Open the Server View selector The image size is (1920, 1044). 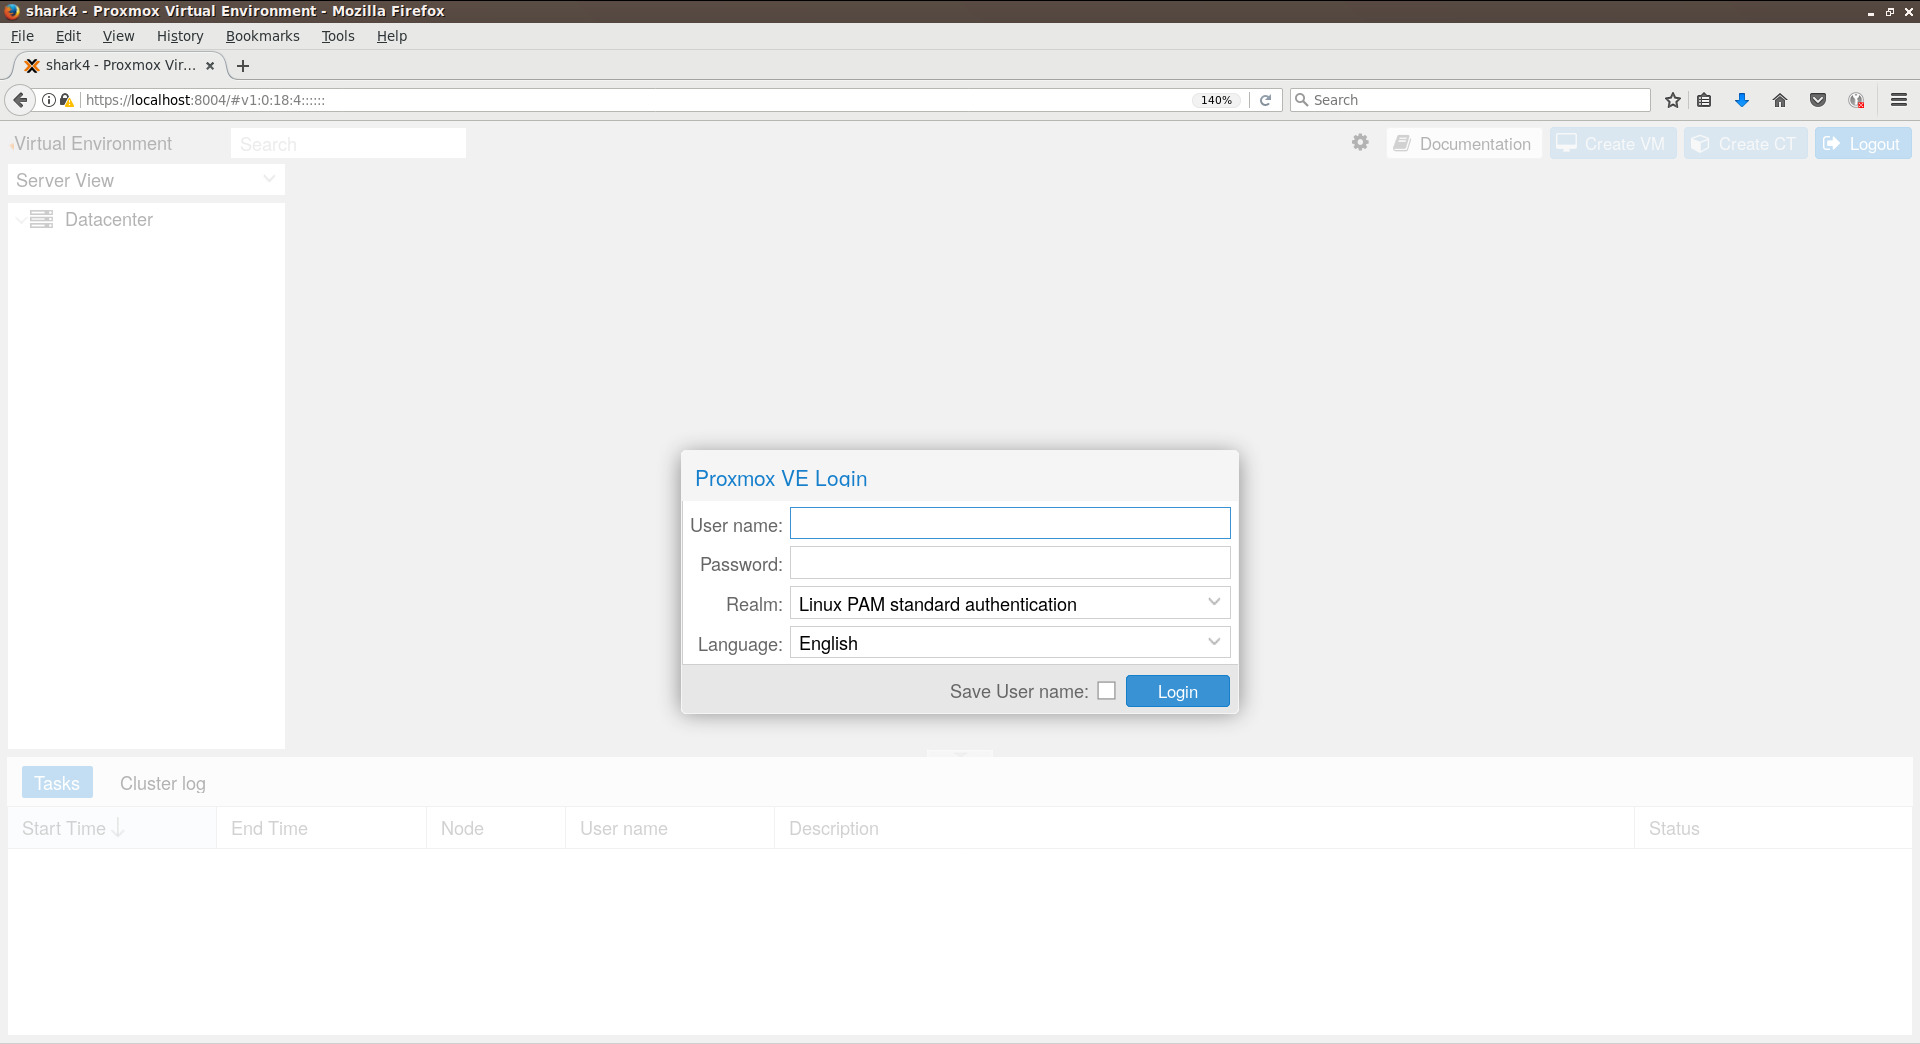pyautogui.click(x=146, y=180)
